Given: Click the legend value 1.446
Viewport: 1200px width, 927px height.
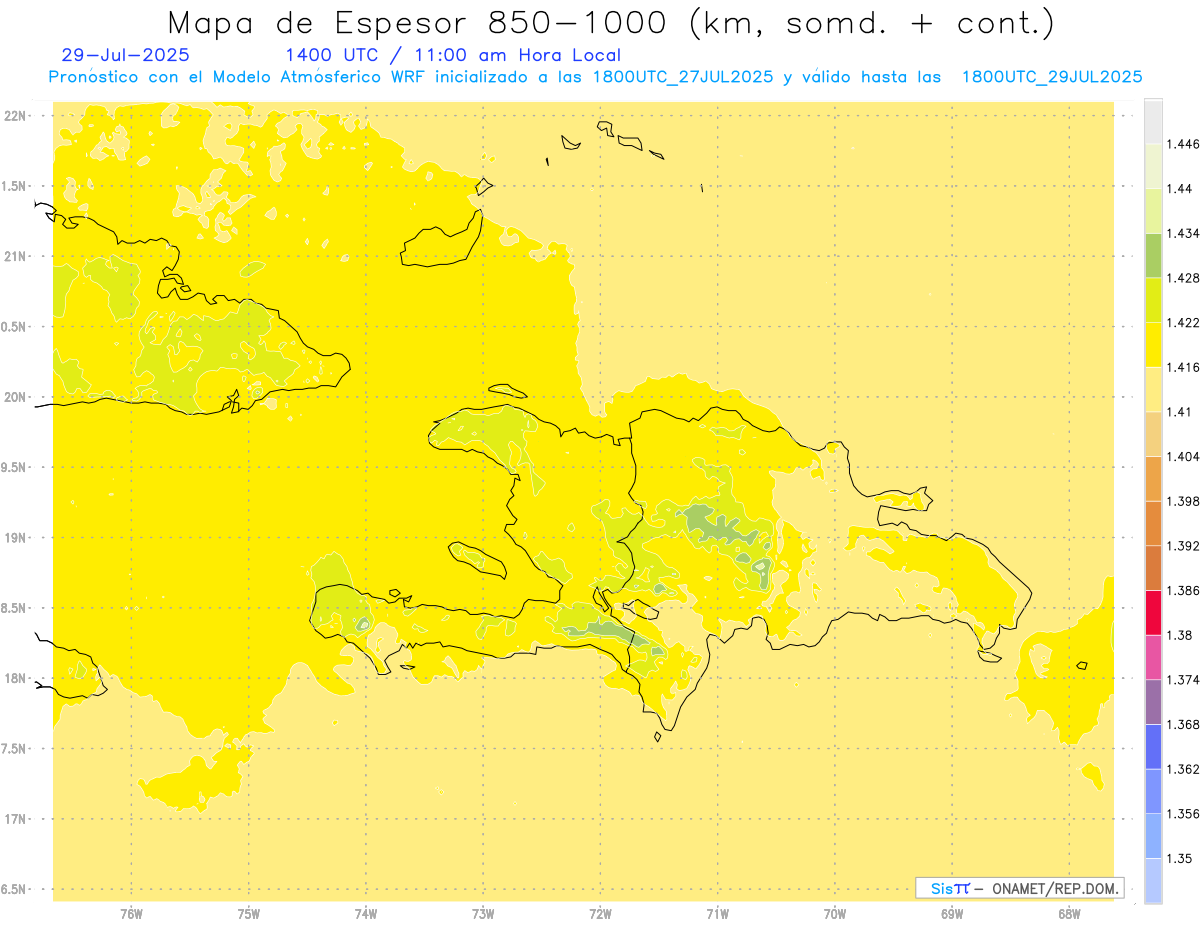Looking at the screenshot, I should pos(1185,144).
